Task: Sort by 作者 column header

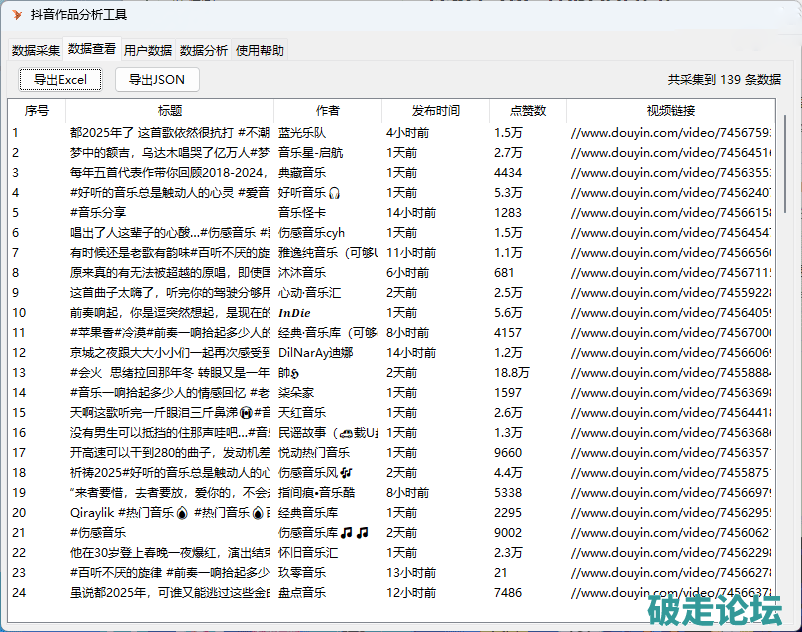Action: tap(327, 111)
